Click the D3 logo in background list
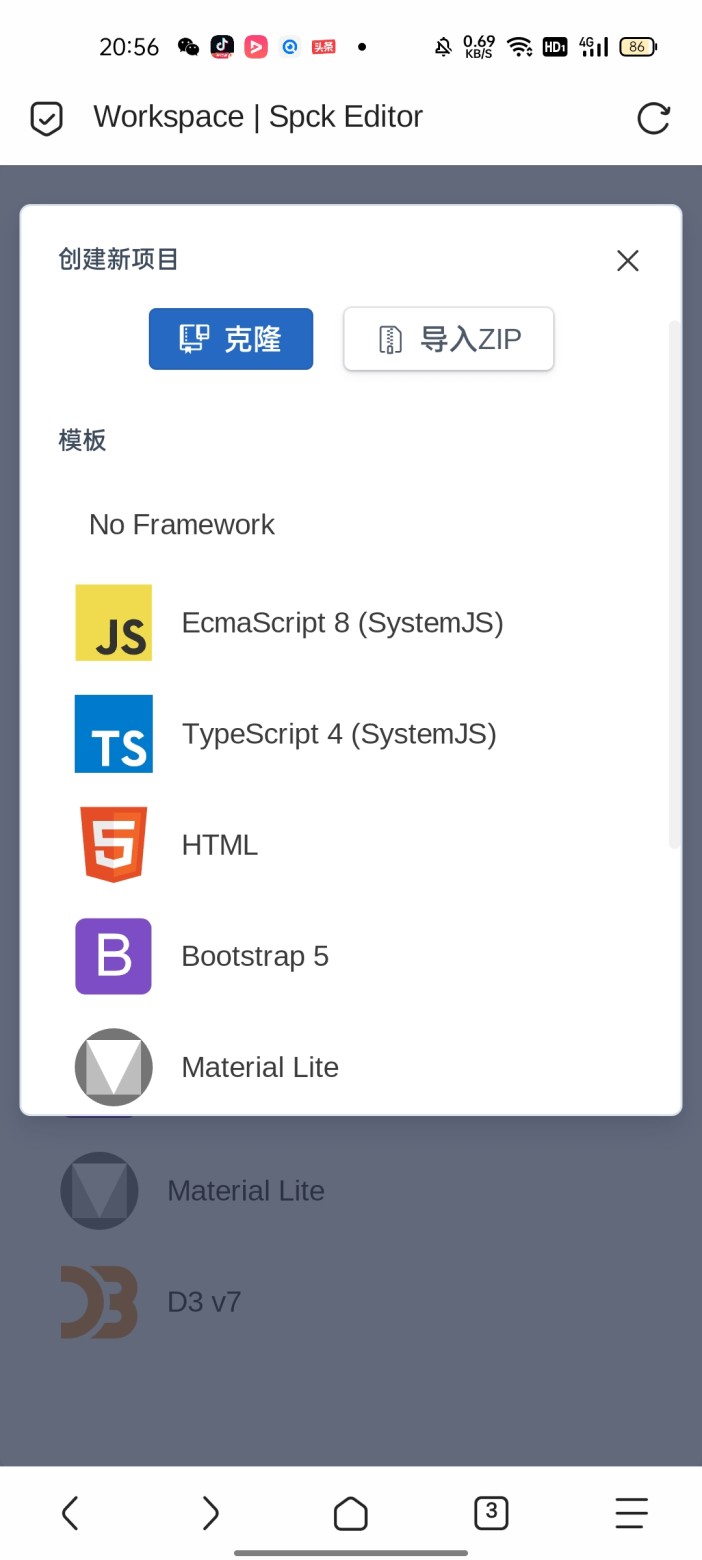 99,1302
